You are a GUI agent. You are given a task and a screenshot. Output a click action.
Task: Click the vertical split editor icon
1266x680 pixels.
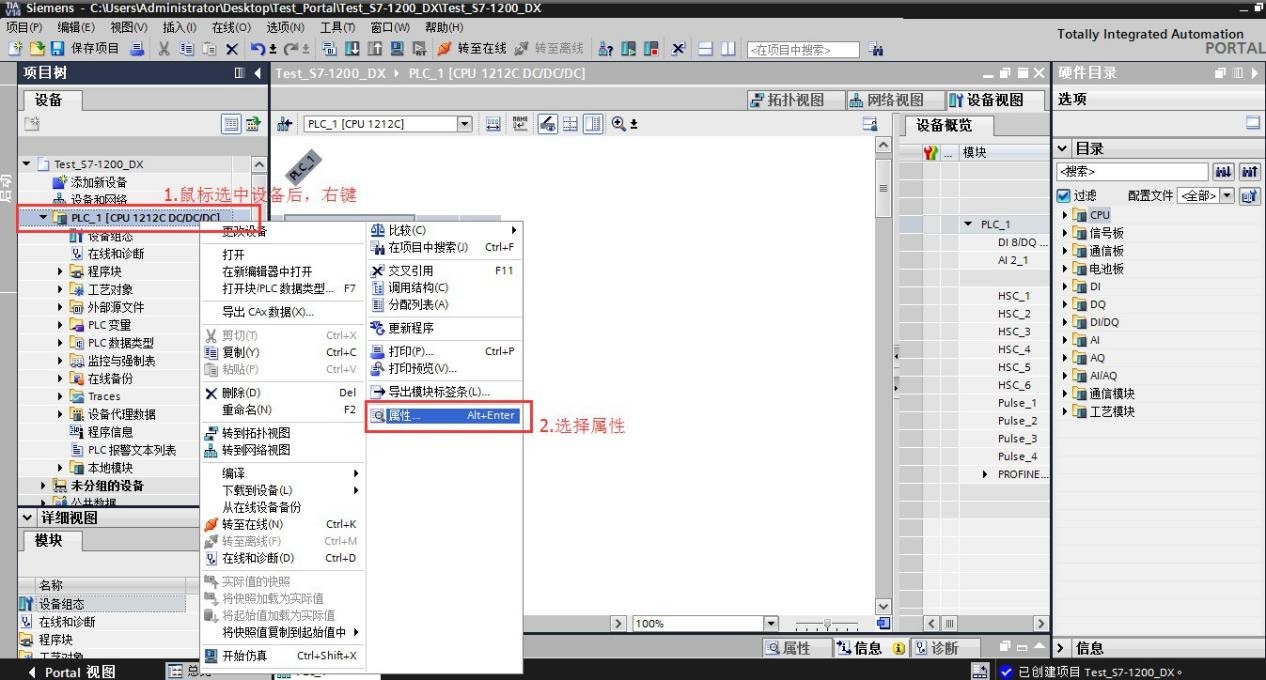click(728, 49)
